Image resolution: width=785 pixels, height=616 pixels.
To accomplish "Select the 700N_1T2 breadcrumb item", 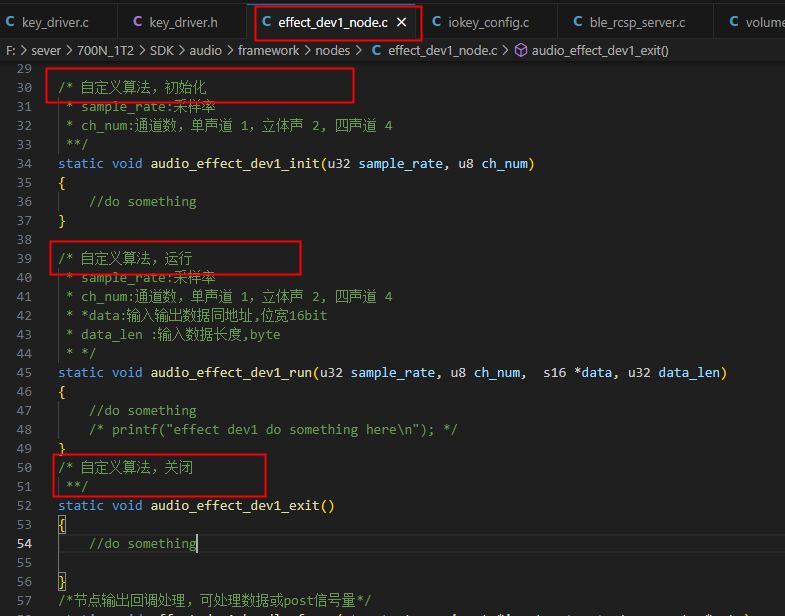I will click(105, 51).
